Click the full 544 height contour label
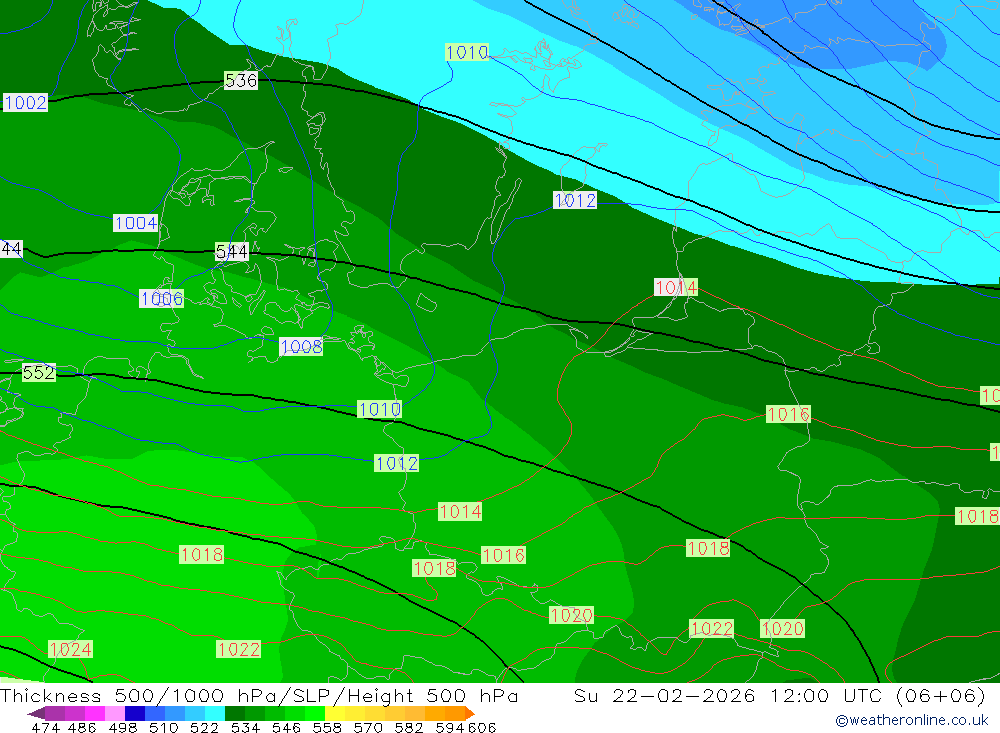Viewport: 1000px width, 733px height. (232, 252)
